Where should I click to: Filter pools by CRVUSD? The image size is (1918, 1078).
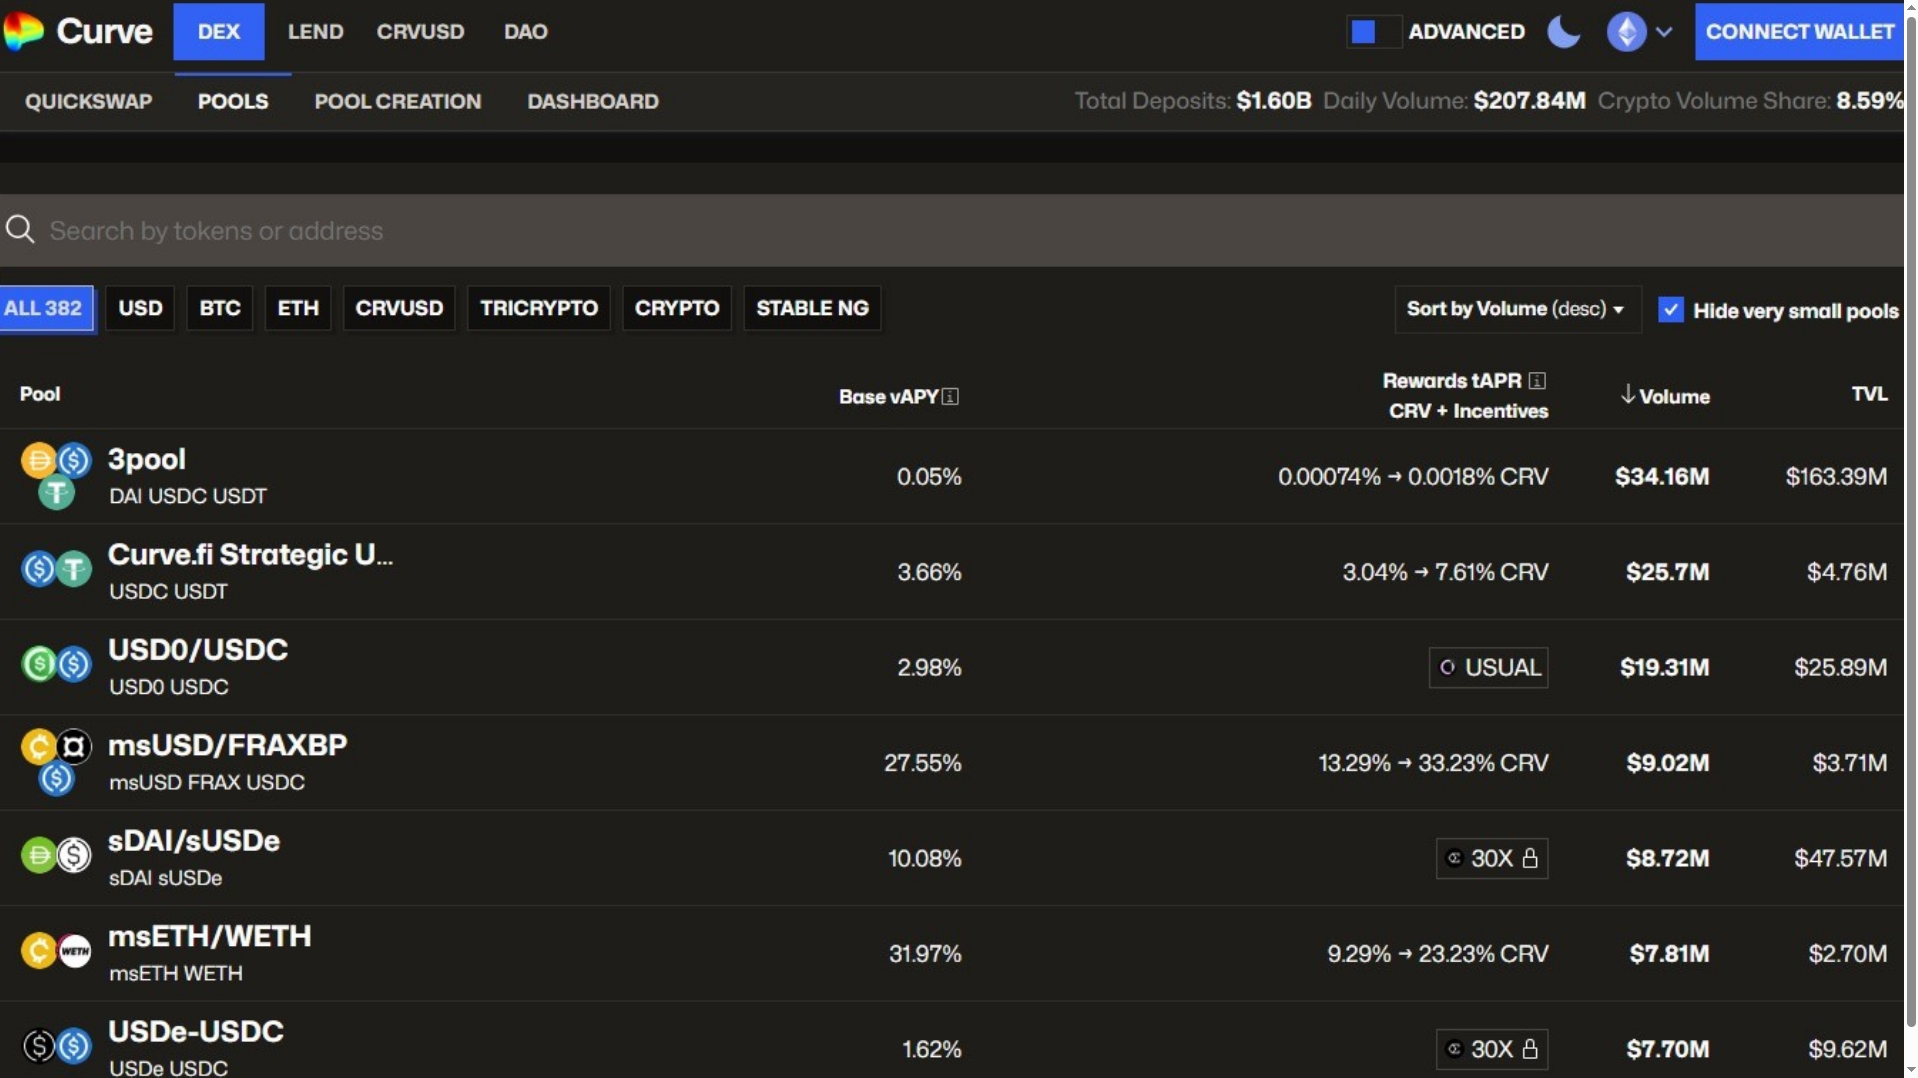[399, 308]
